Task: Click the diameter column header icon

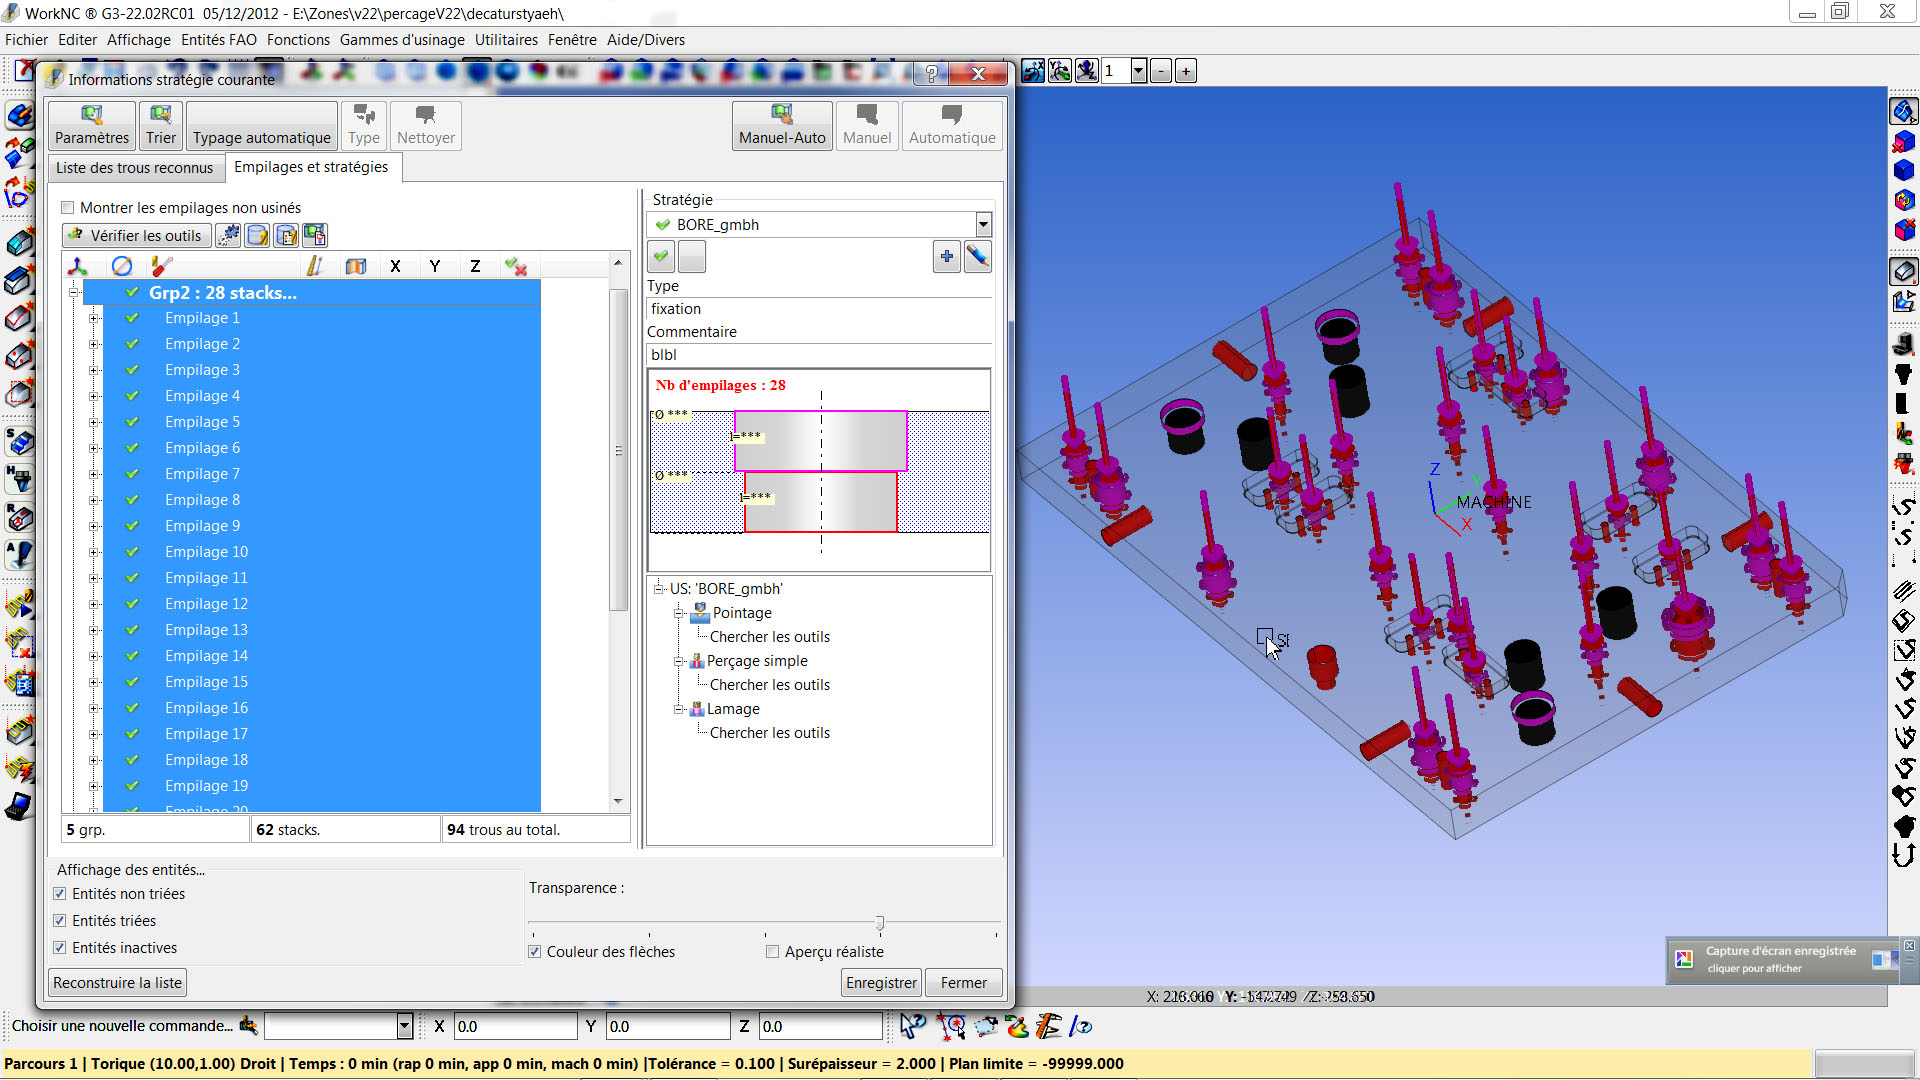Action: (x=122, y=266)
